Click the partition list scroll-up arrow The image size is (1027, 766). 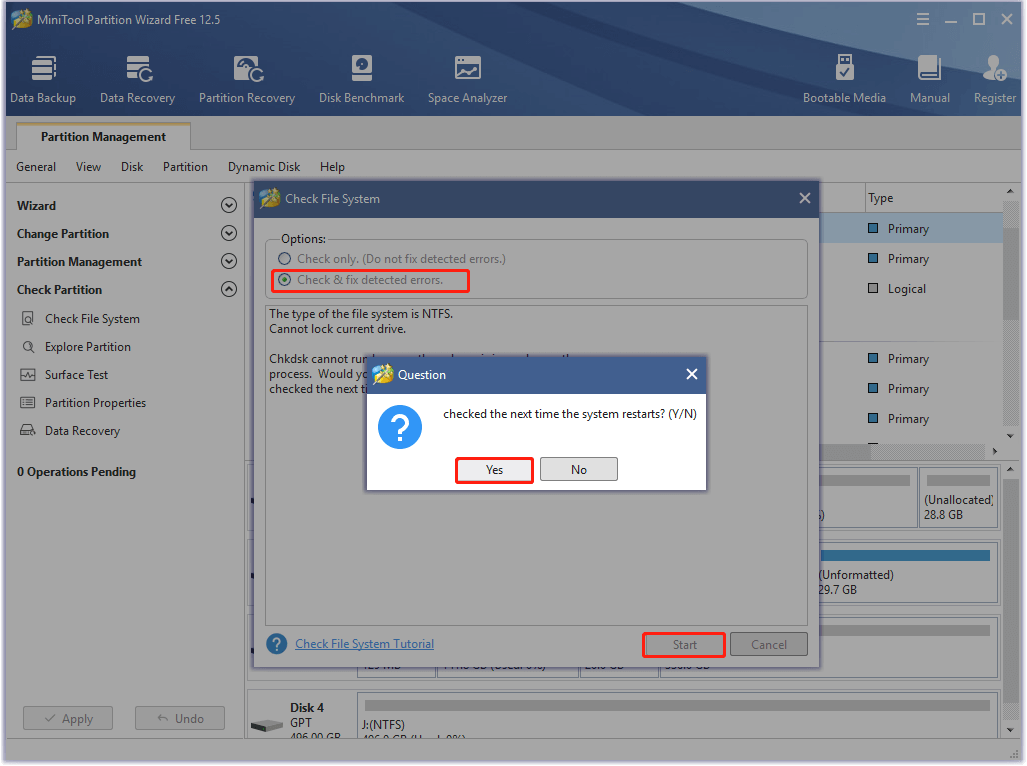(x=1010, y=191)
